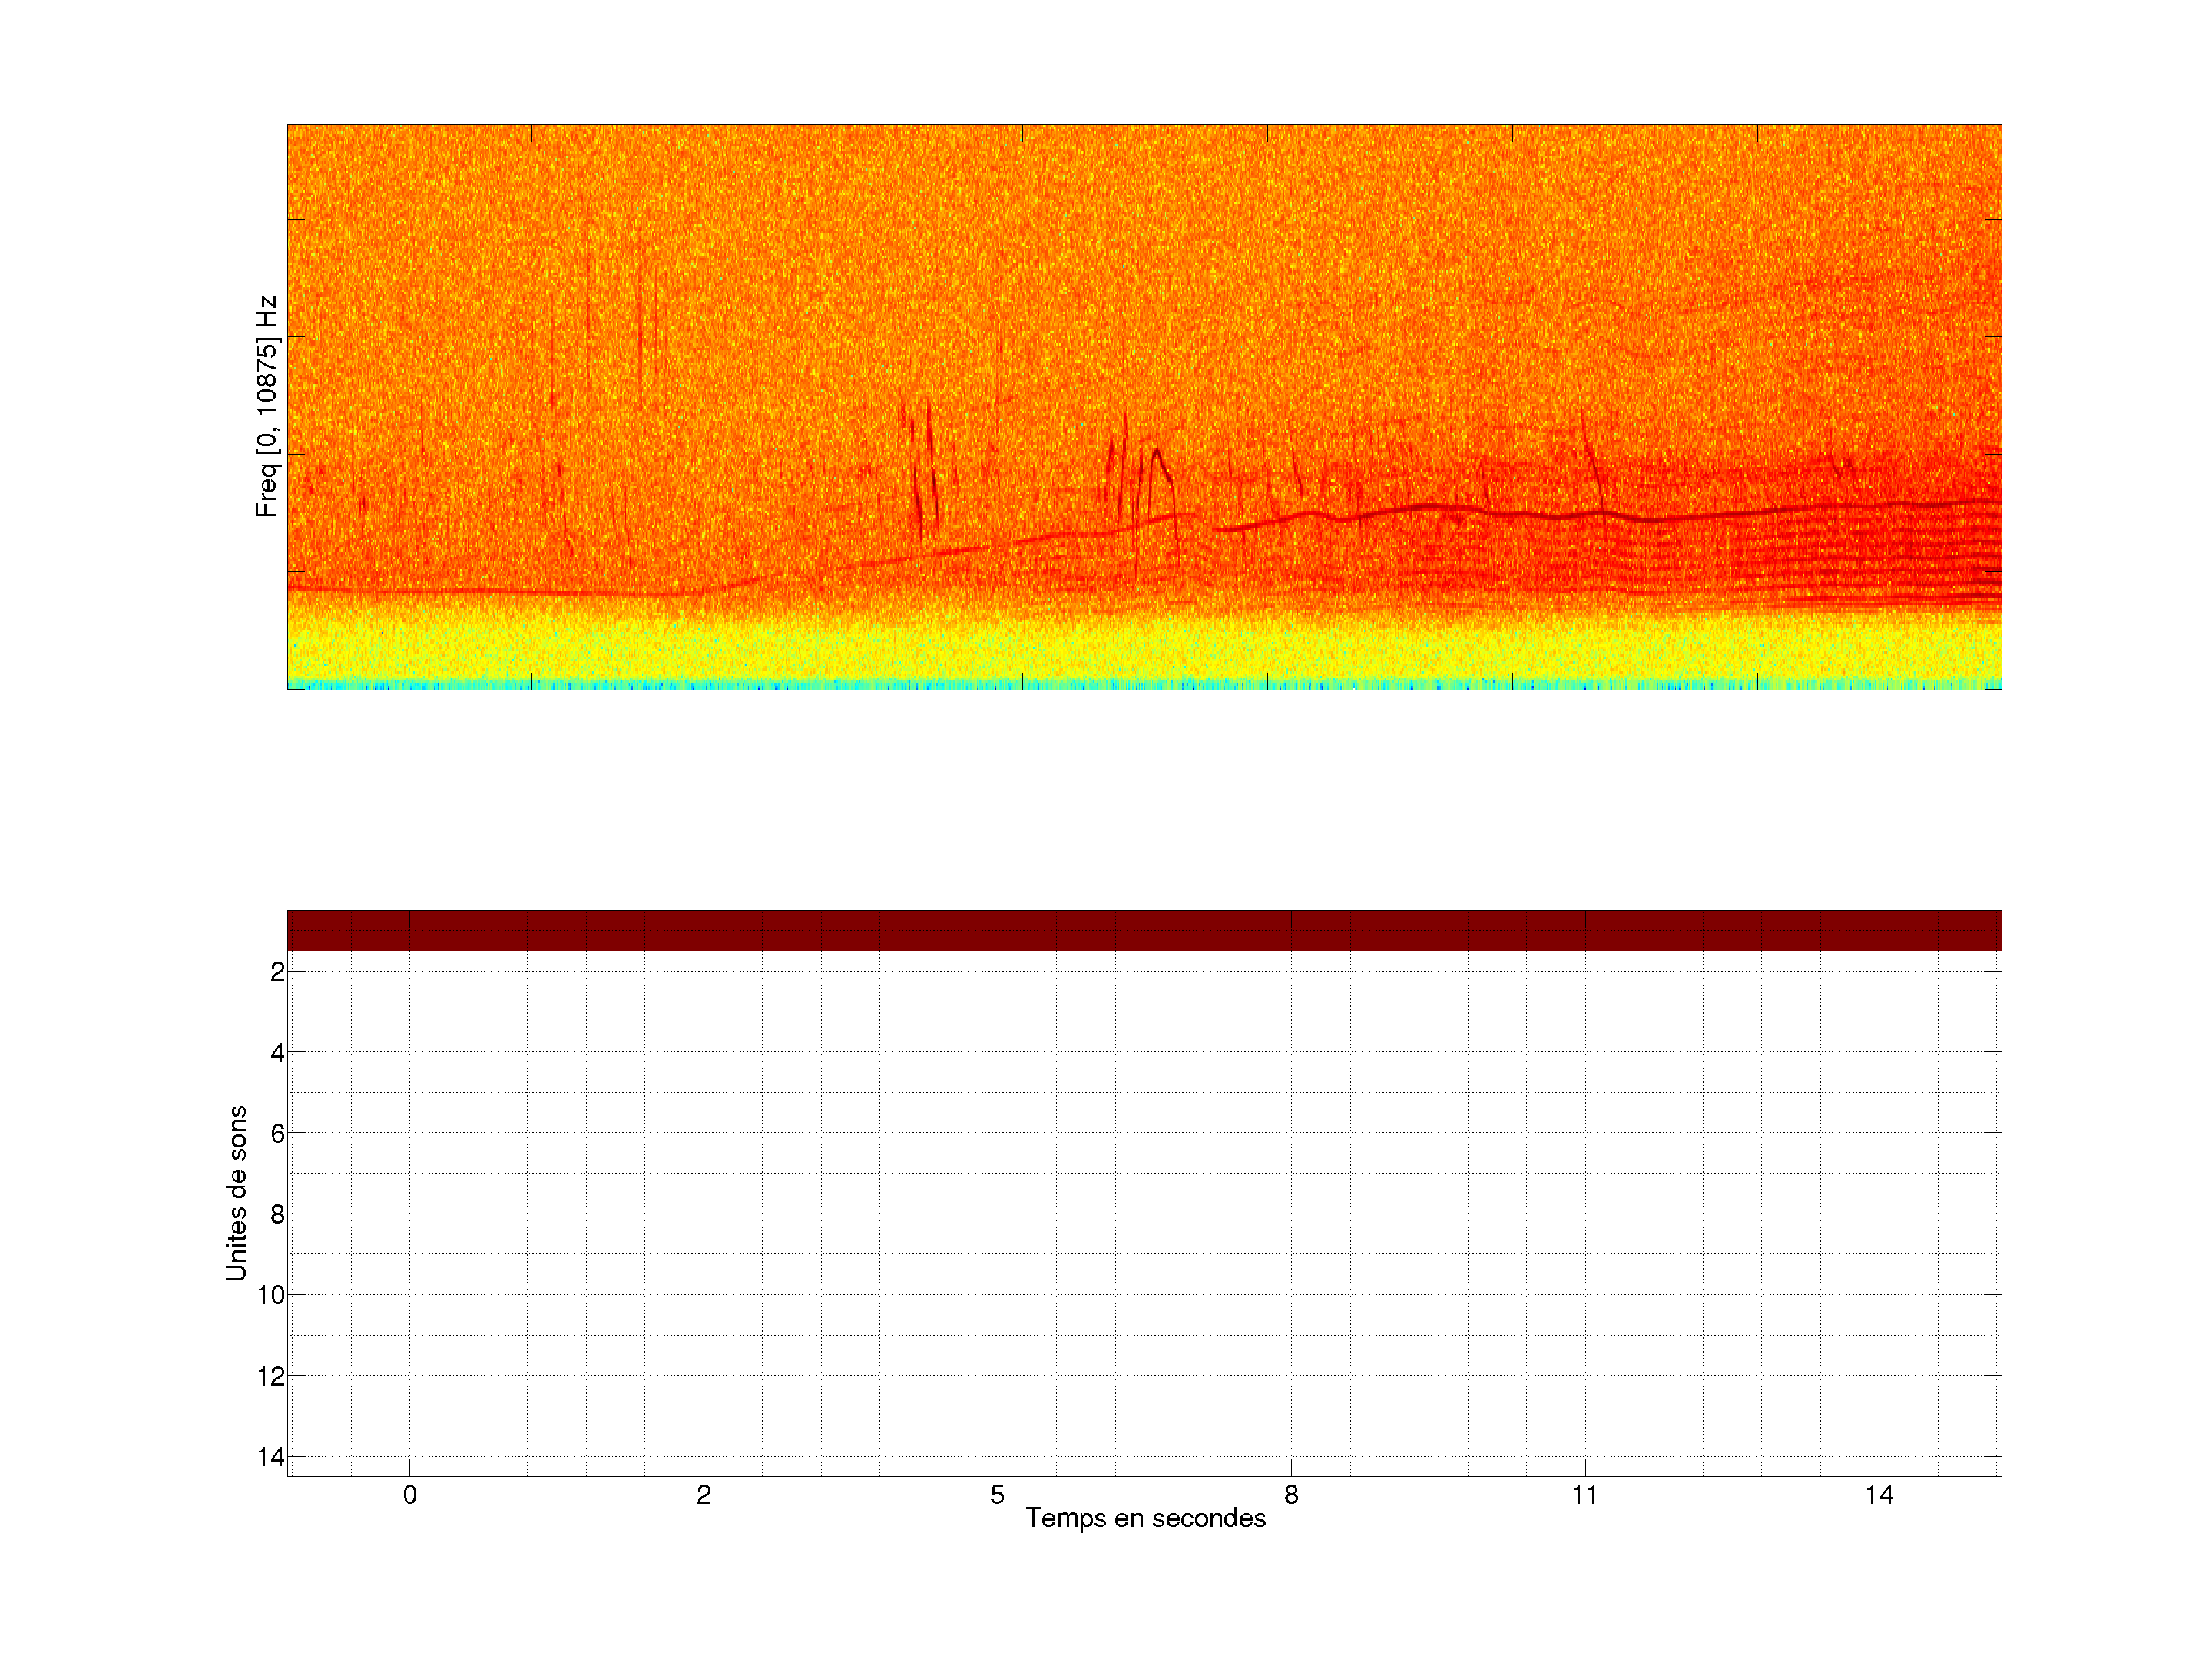2212x1659 pixels.
Task: Click the cyan strip at the spectrogram bottom
Action: point(1144,686)
